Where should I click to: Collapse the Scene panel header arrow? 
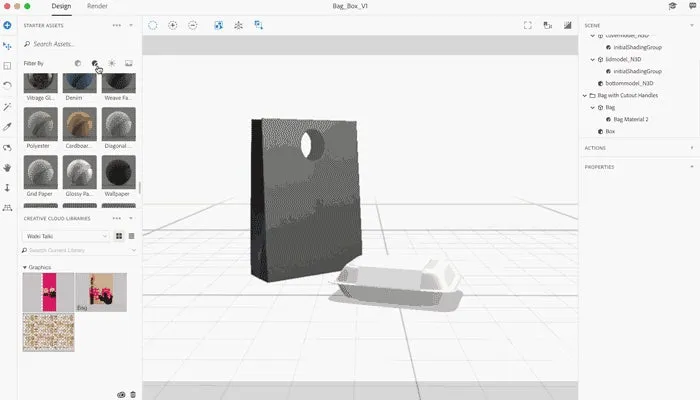point(692,25)
